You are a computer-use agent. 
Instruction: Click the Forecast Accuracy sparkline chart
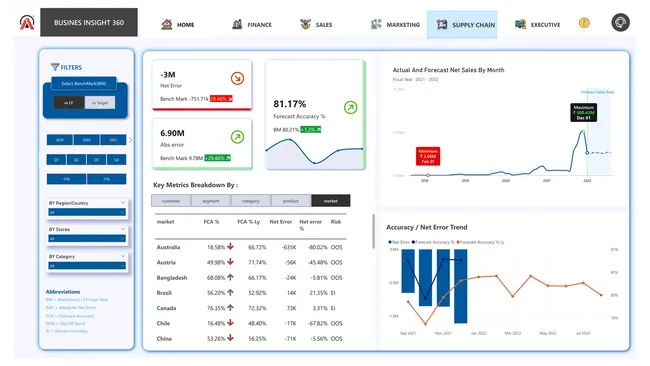(x=315, y=153)
